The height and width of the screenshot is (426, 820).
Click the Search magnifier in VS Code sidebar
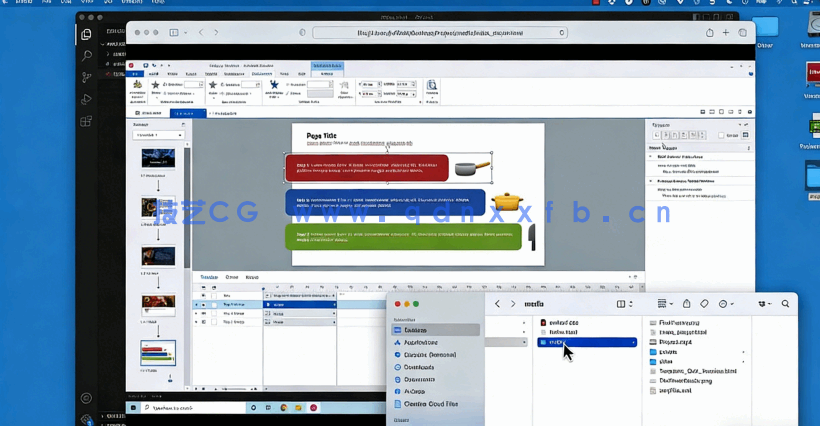[x=86, y=55]
